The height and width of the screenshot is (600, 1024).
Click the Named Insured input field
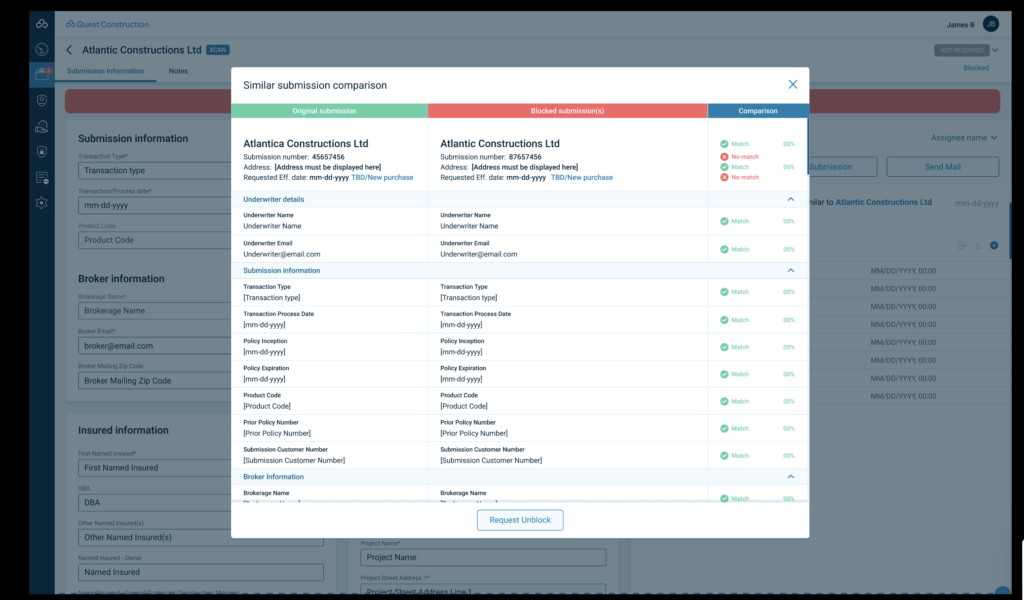pos(200,572)
